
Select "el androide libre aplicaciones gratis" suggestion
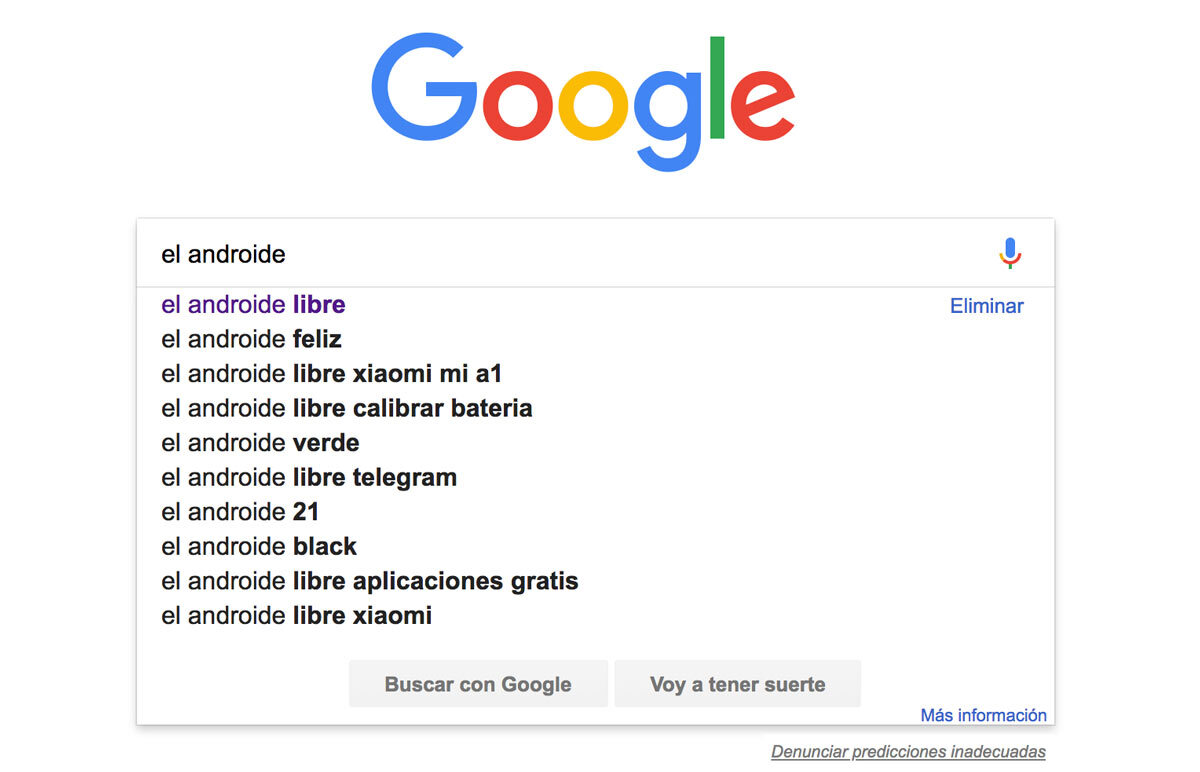click(369, 581)
